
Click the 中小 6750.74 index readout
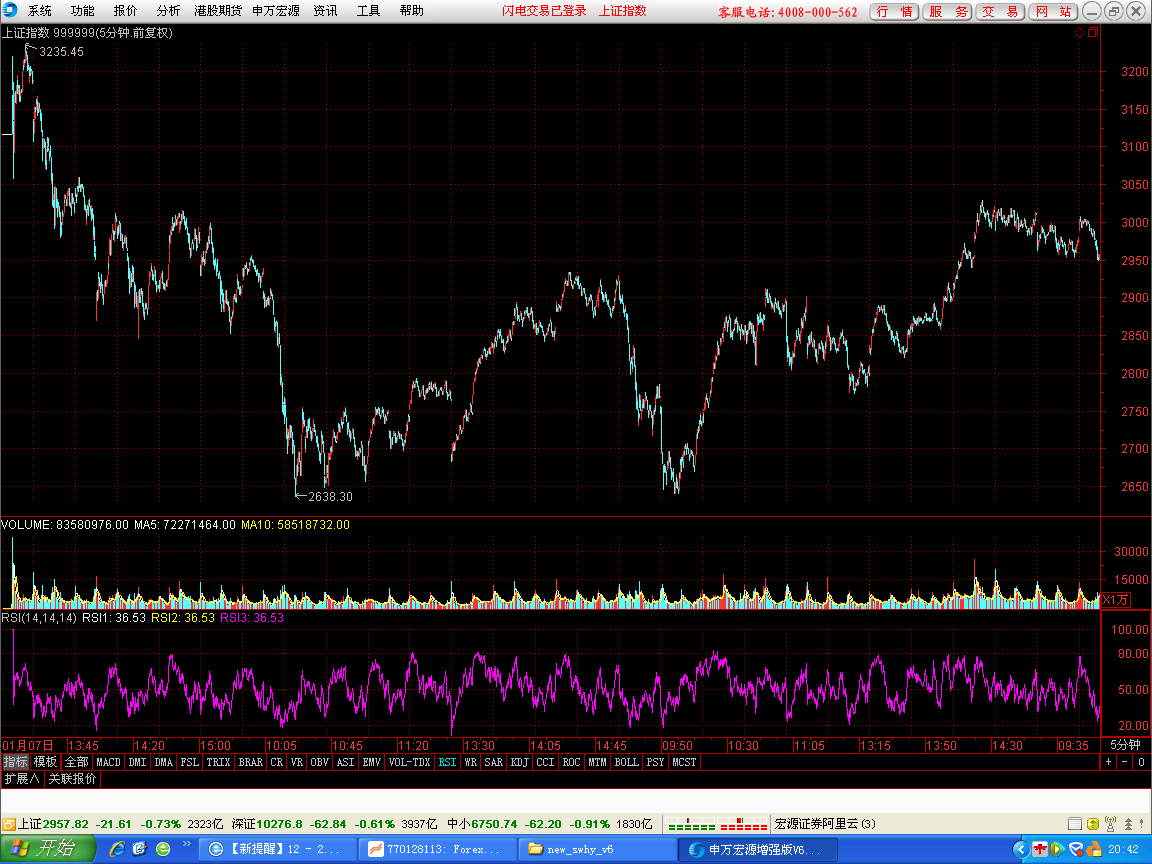tap(550, 824)
